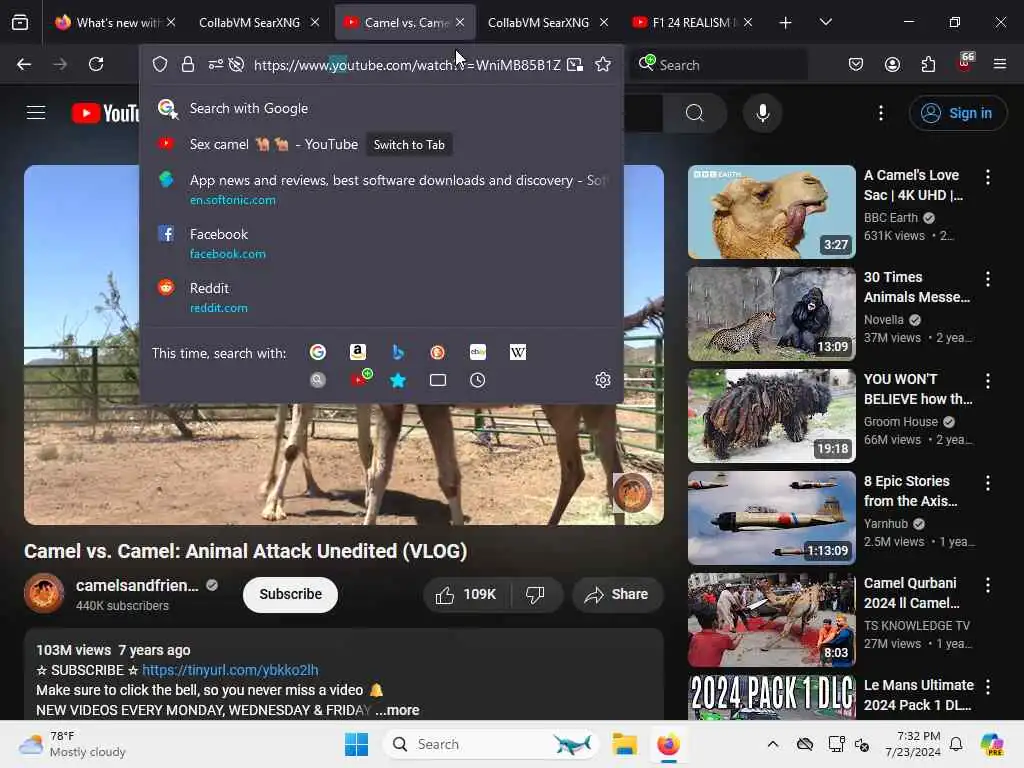Open options for YOU WON'T BELIEVE video

tap(987, 381)
